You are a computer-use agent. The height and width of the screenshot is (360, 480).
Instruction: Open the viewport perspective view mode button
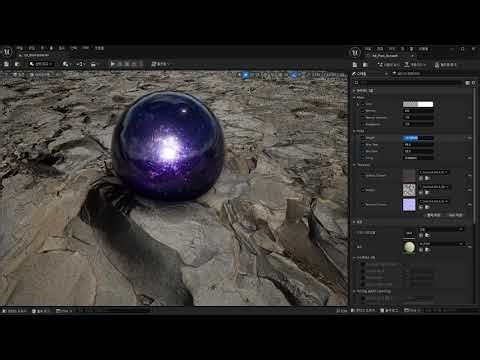click(19, 75)
